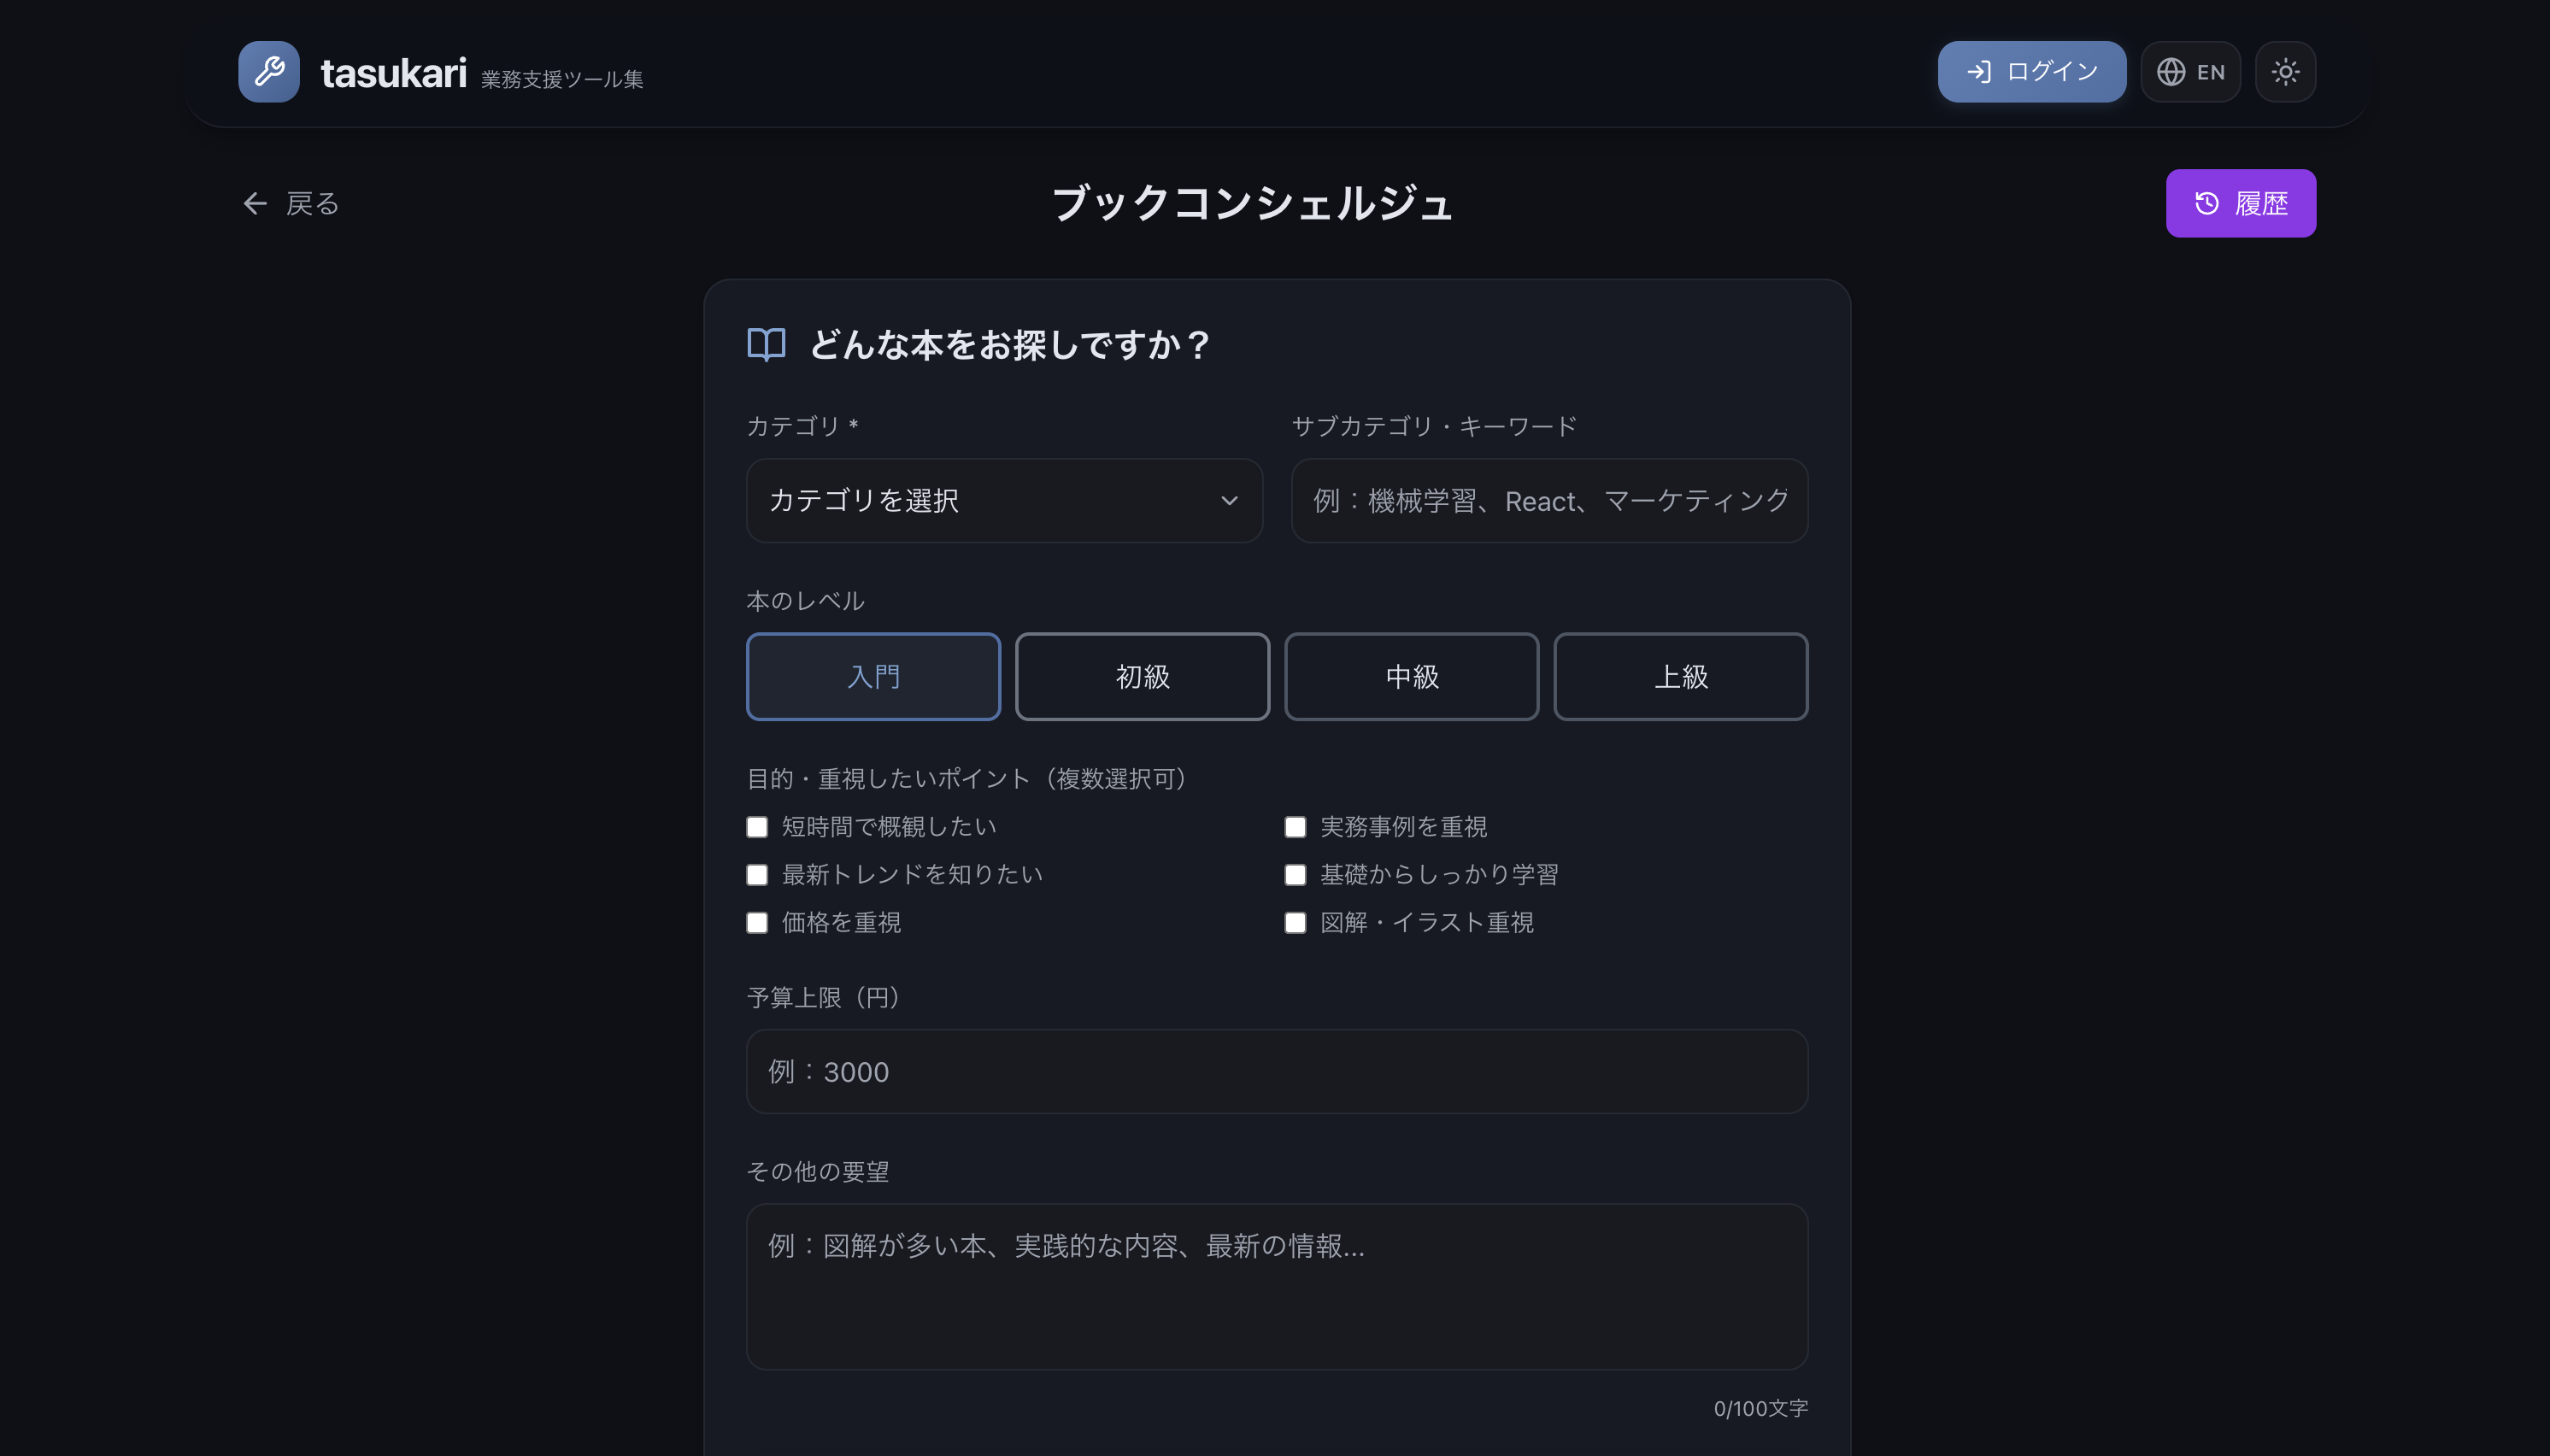Tick 図解・イラスト重視 checkbox
Screen dimensions: 2550x1456
1295,923
